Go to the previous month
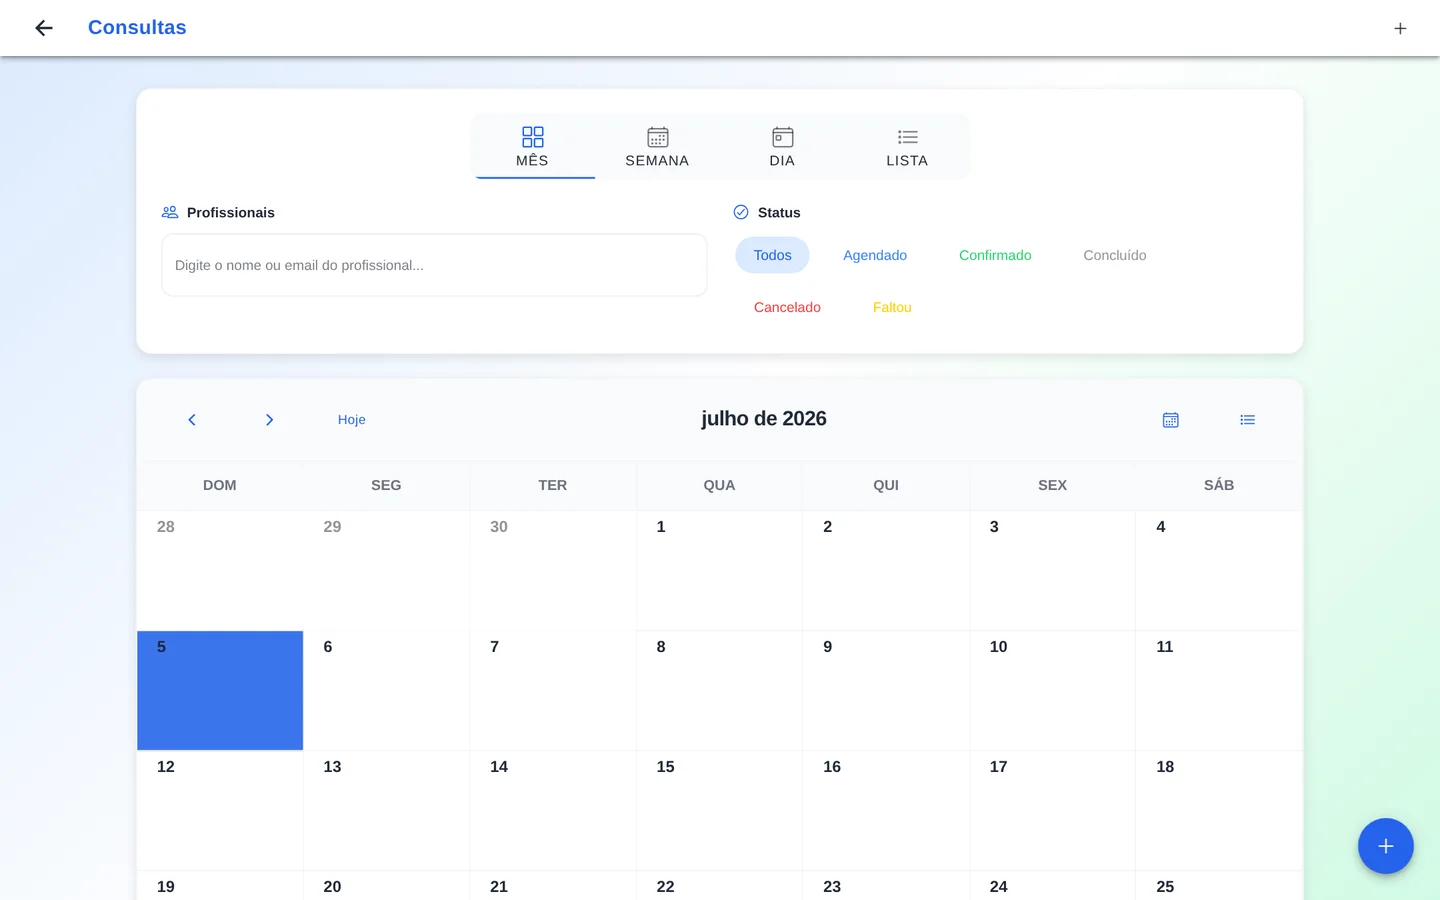 tap(192, 420)
